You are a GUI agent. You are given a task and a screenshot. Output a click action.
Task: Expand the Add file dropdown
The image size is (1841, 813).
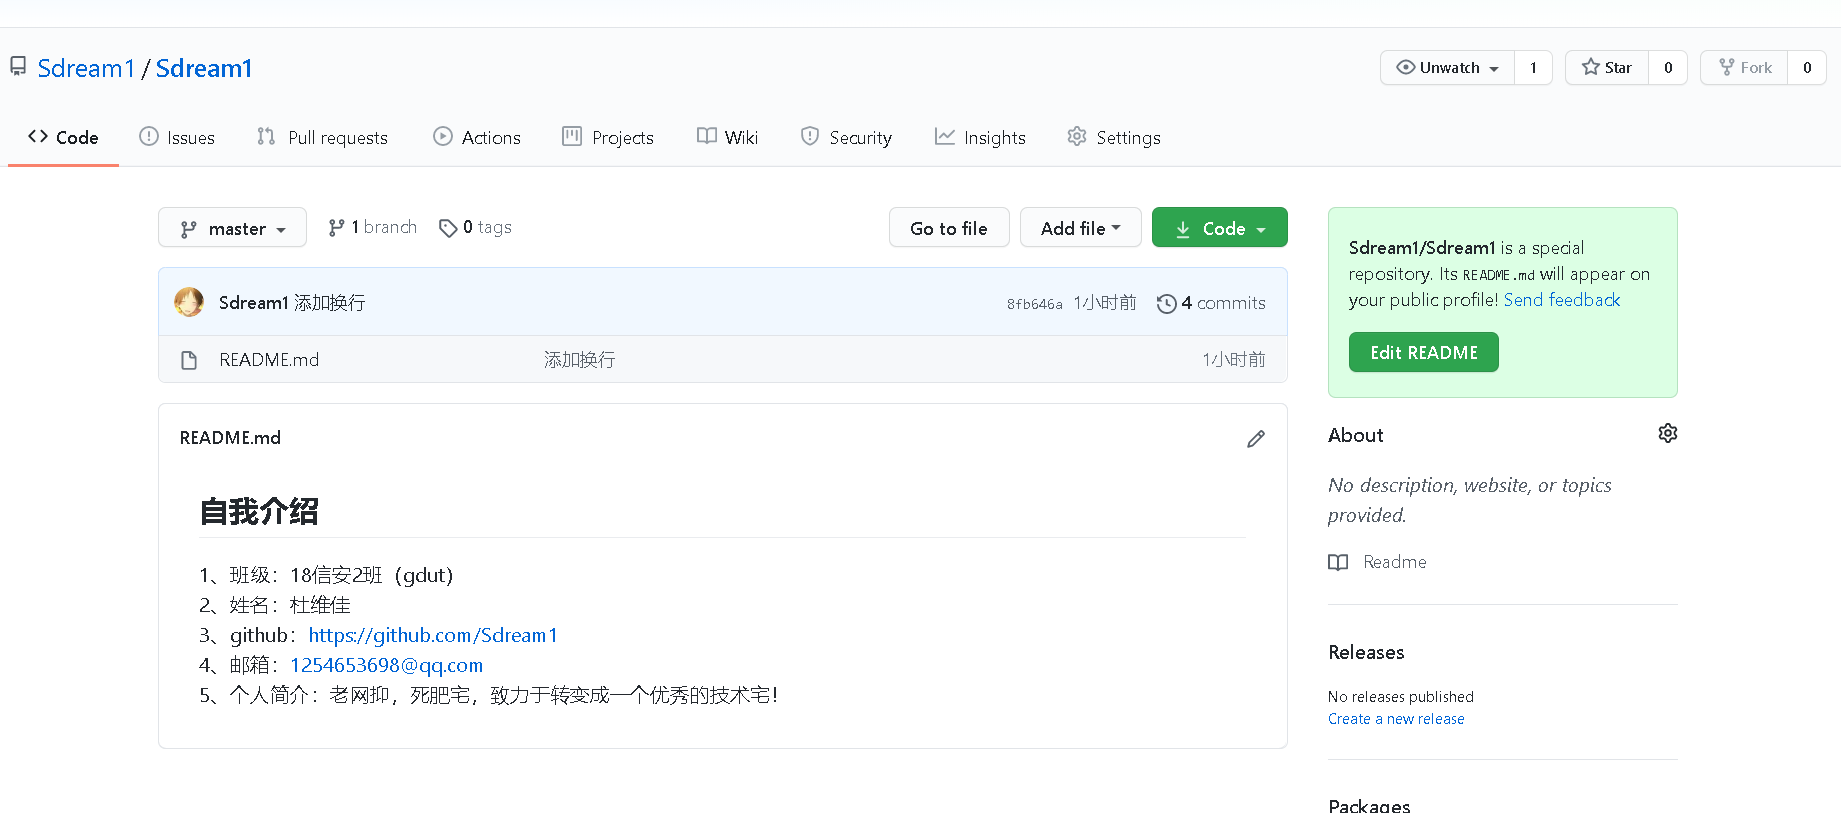[1080, 228]
